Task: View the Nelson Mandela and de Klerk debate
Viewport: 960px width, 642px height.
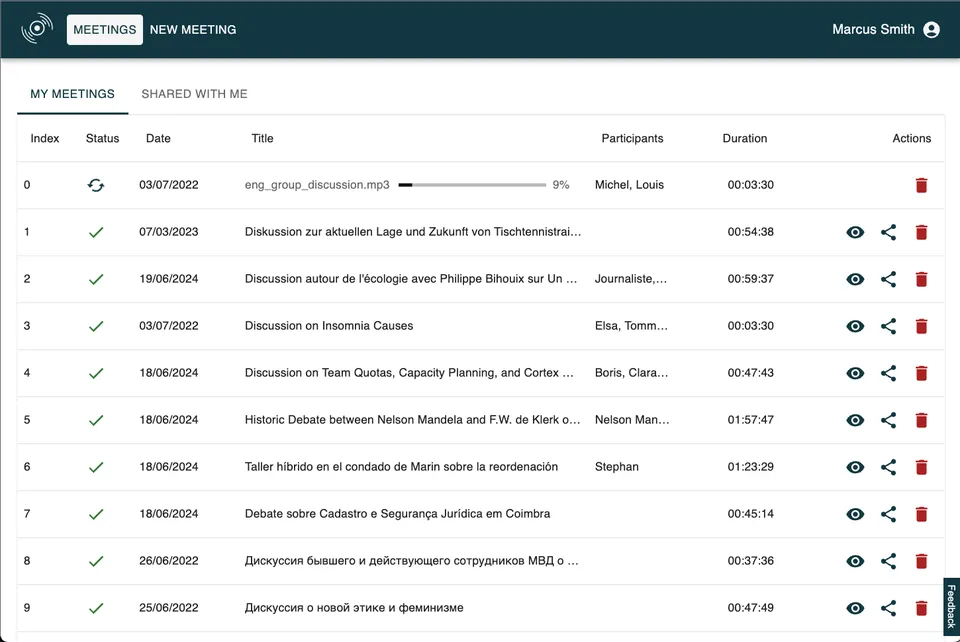Action: point(855,420)
